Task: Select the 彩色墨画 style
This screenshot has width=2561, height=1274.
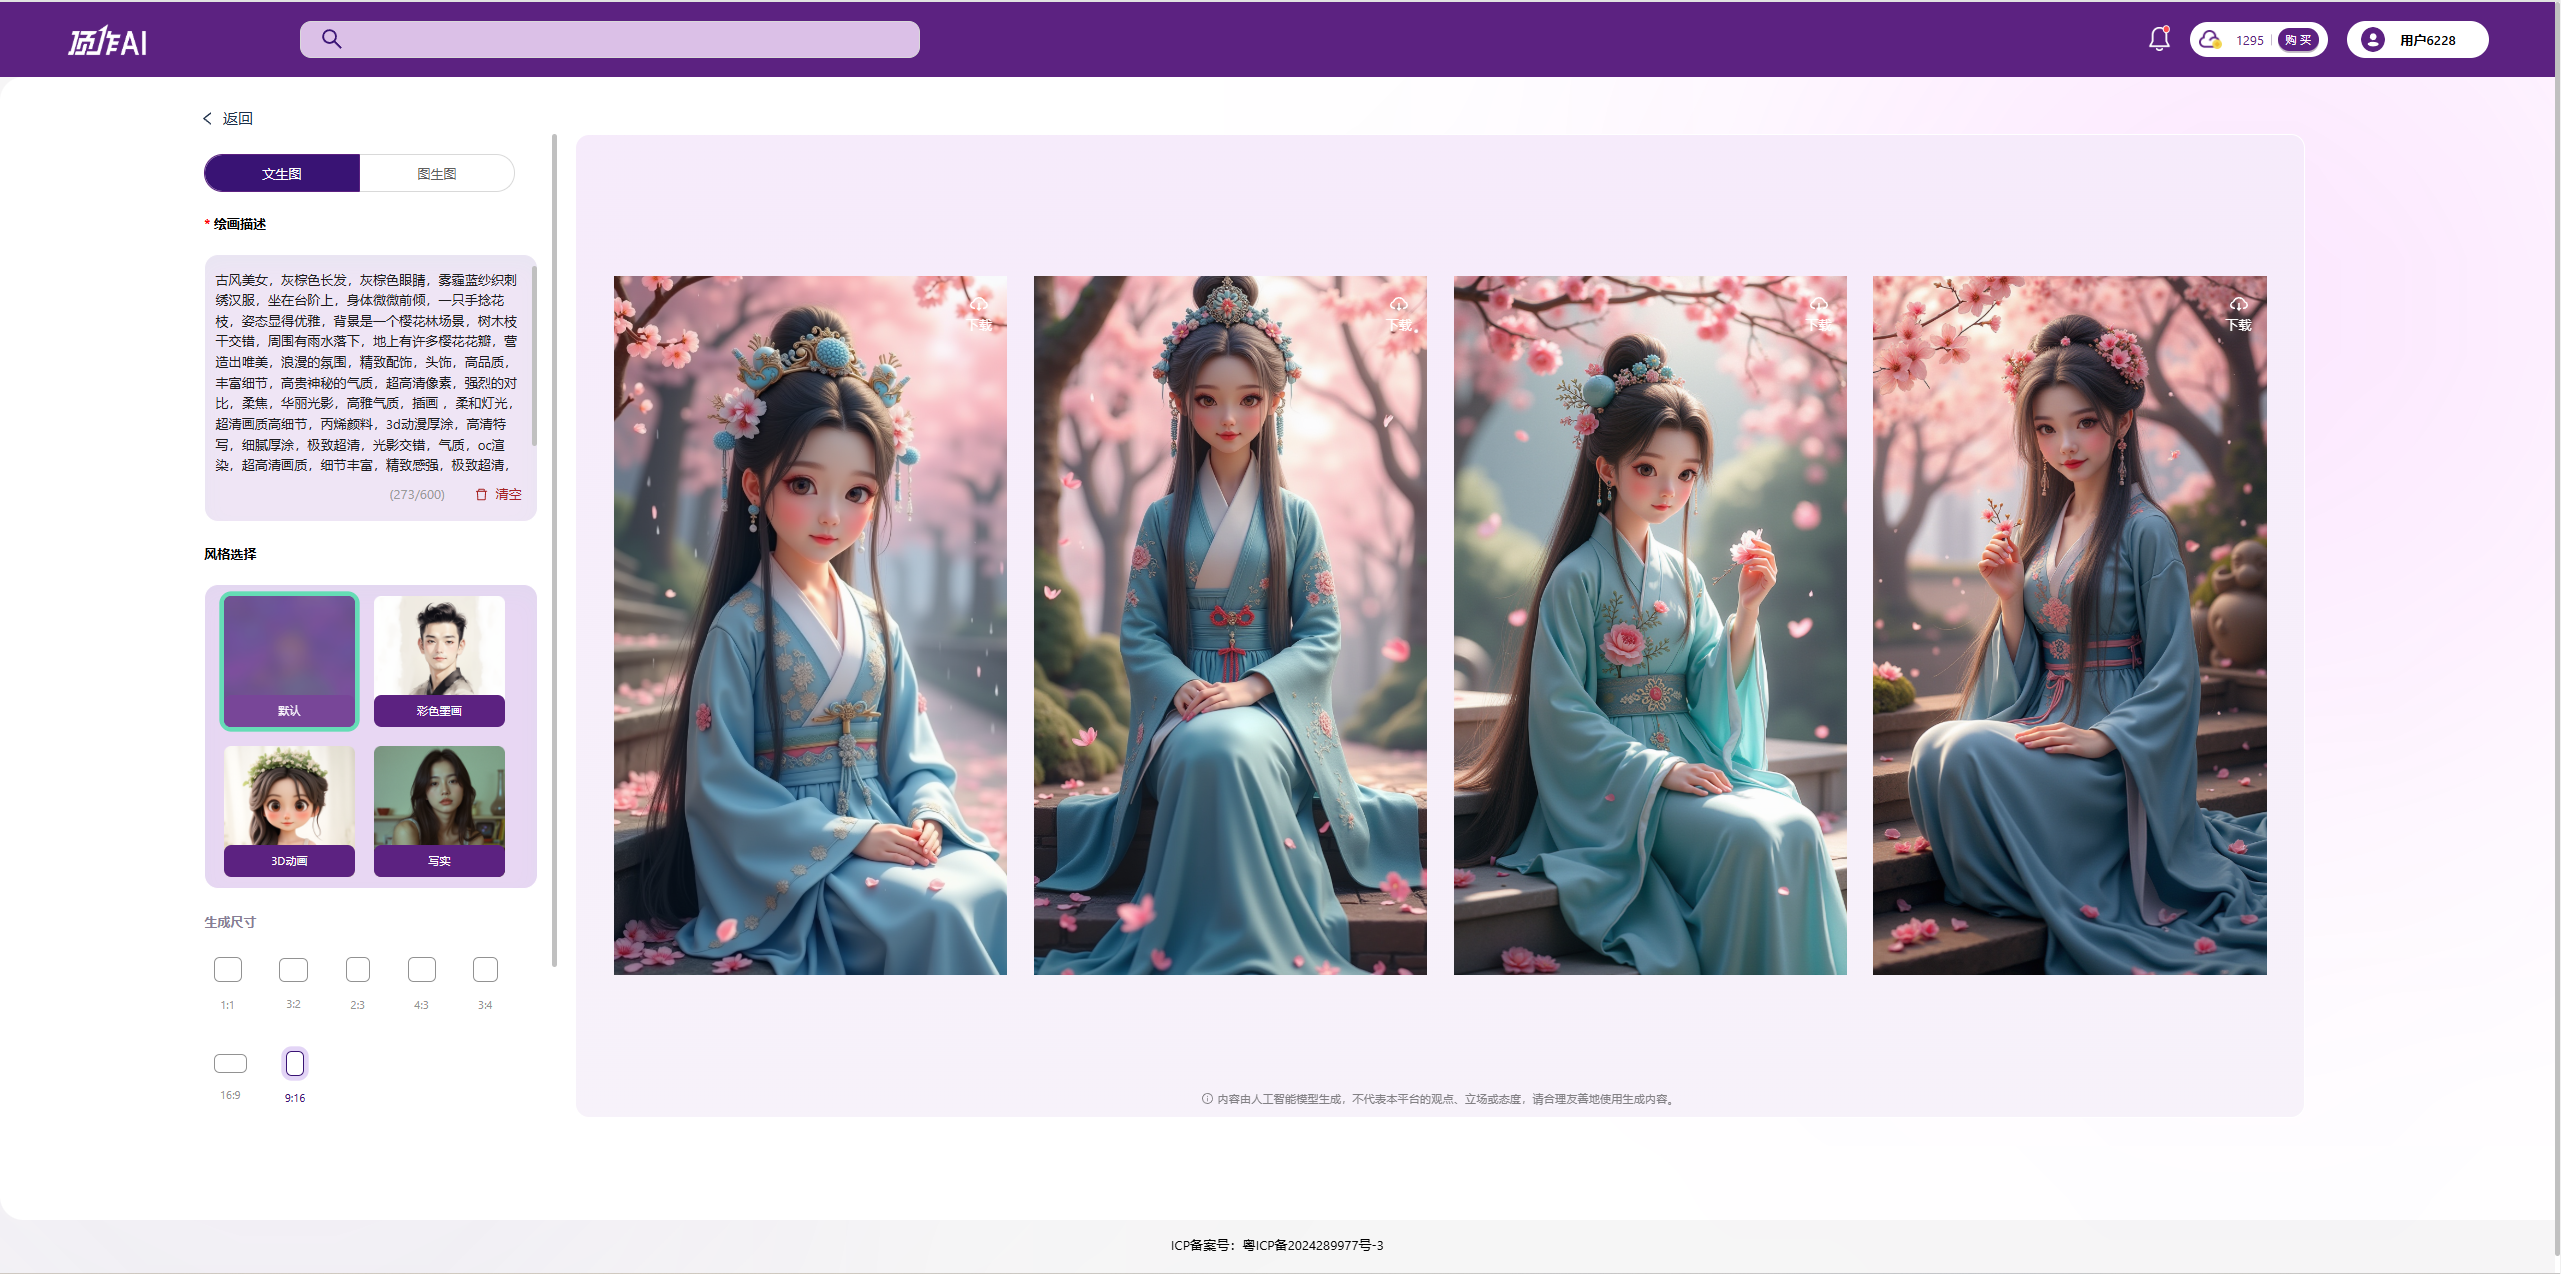Action: tap(438, 660)
